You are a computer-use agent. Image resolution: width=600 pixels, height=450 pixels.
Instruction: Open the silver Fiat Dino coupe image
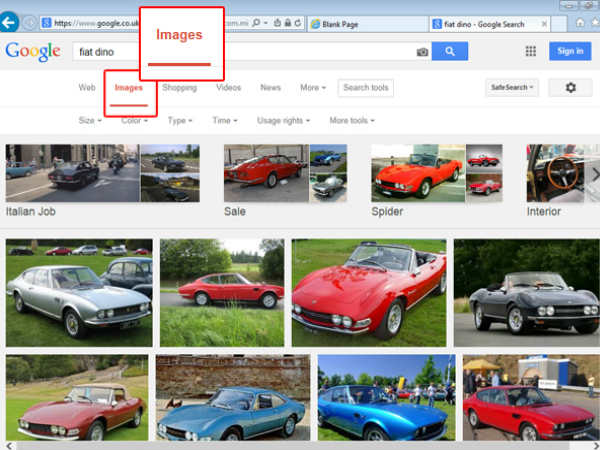[x=79, y=293]
